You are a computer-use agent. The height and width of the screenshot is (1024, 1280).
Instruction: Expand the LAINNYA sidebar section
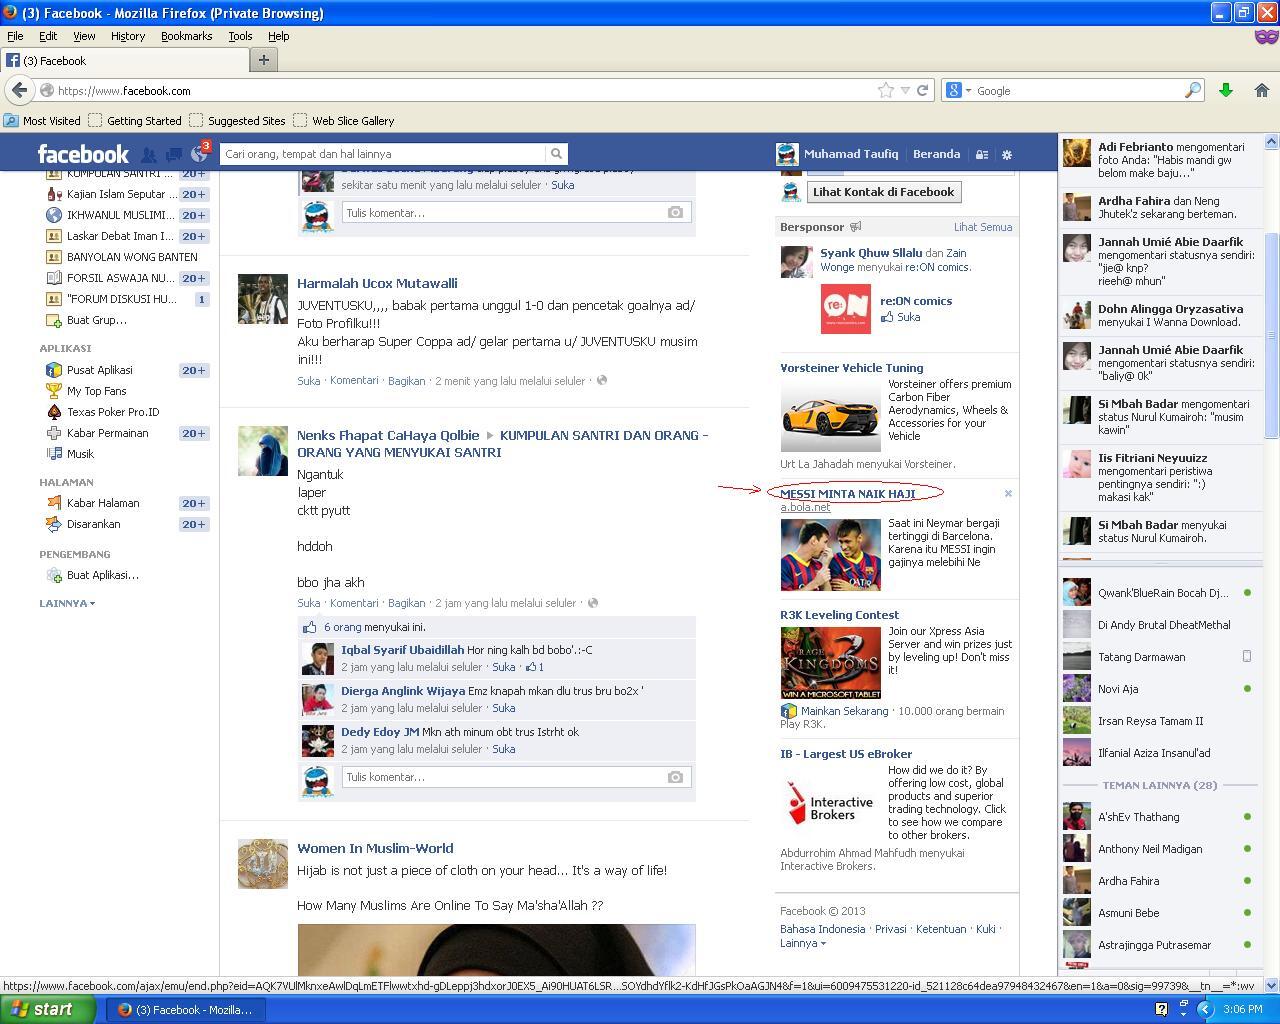pos(67,603)
